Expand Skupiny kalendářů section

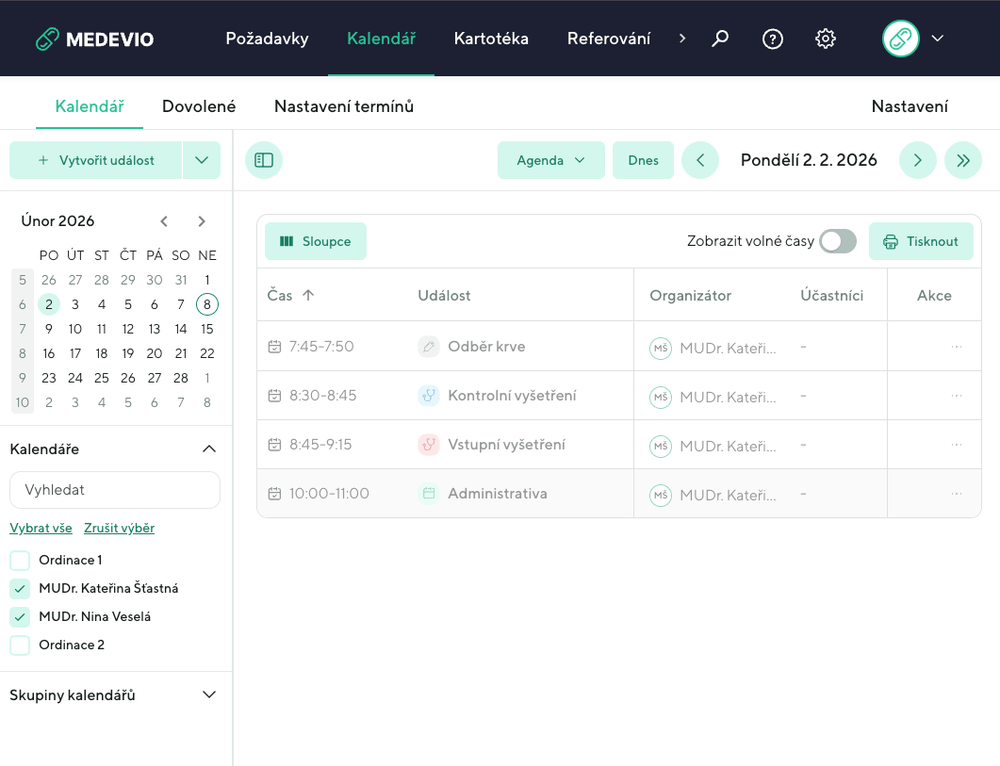point(208,695)
